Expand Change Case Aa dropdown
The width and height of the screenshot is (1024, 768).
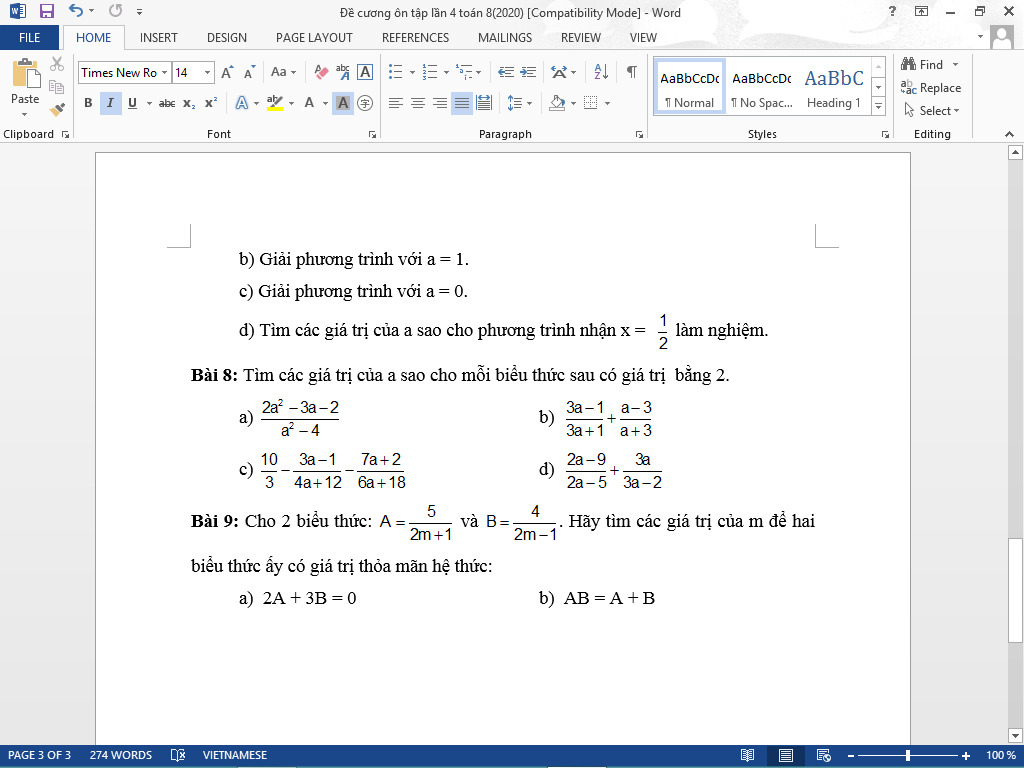pyautogui.click(x=283, y=72)
